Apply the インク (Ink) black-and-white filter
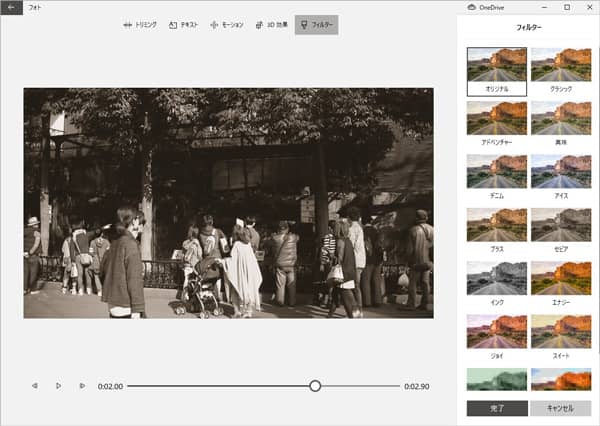600x426 pixels. point(497,278)
